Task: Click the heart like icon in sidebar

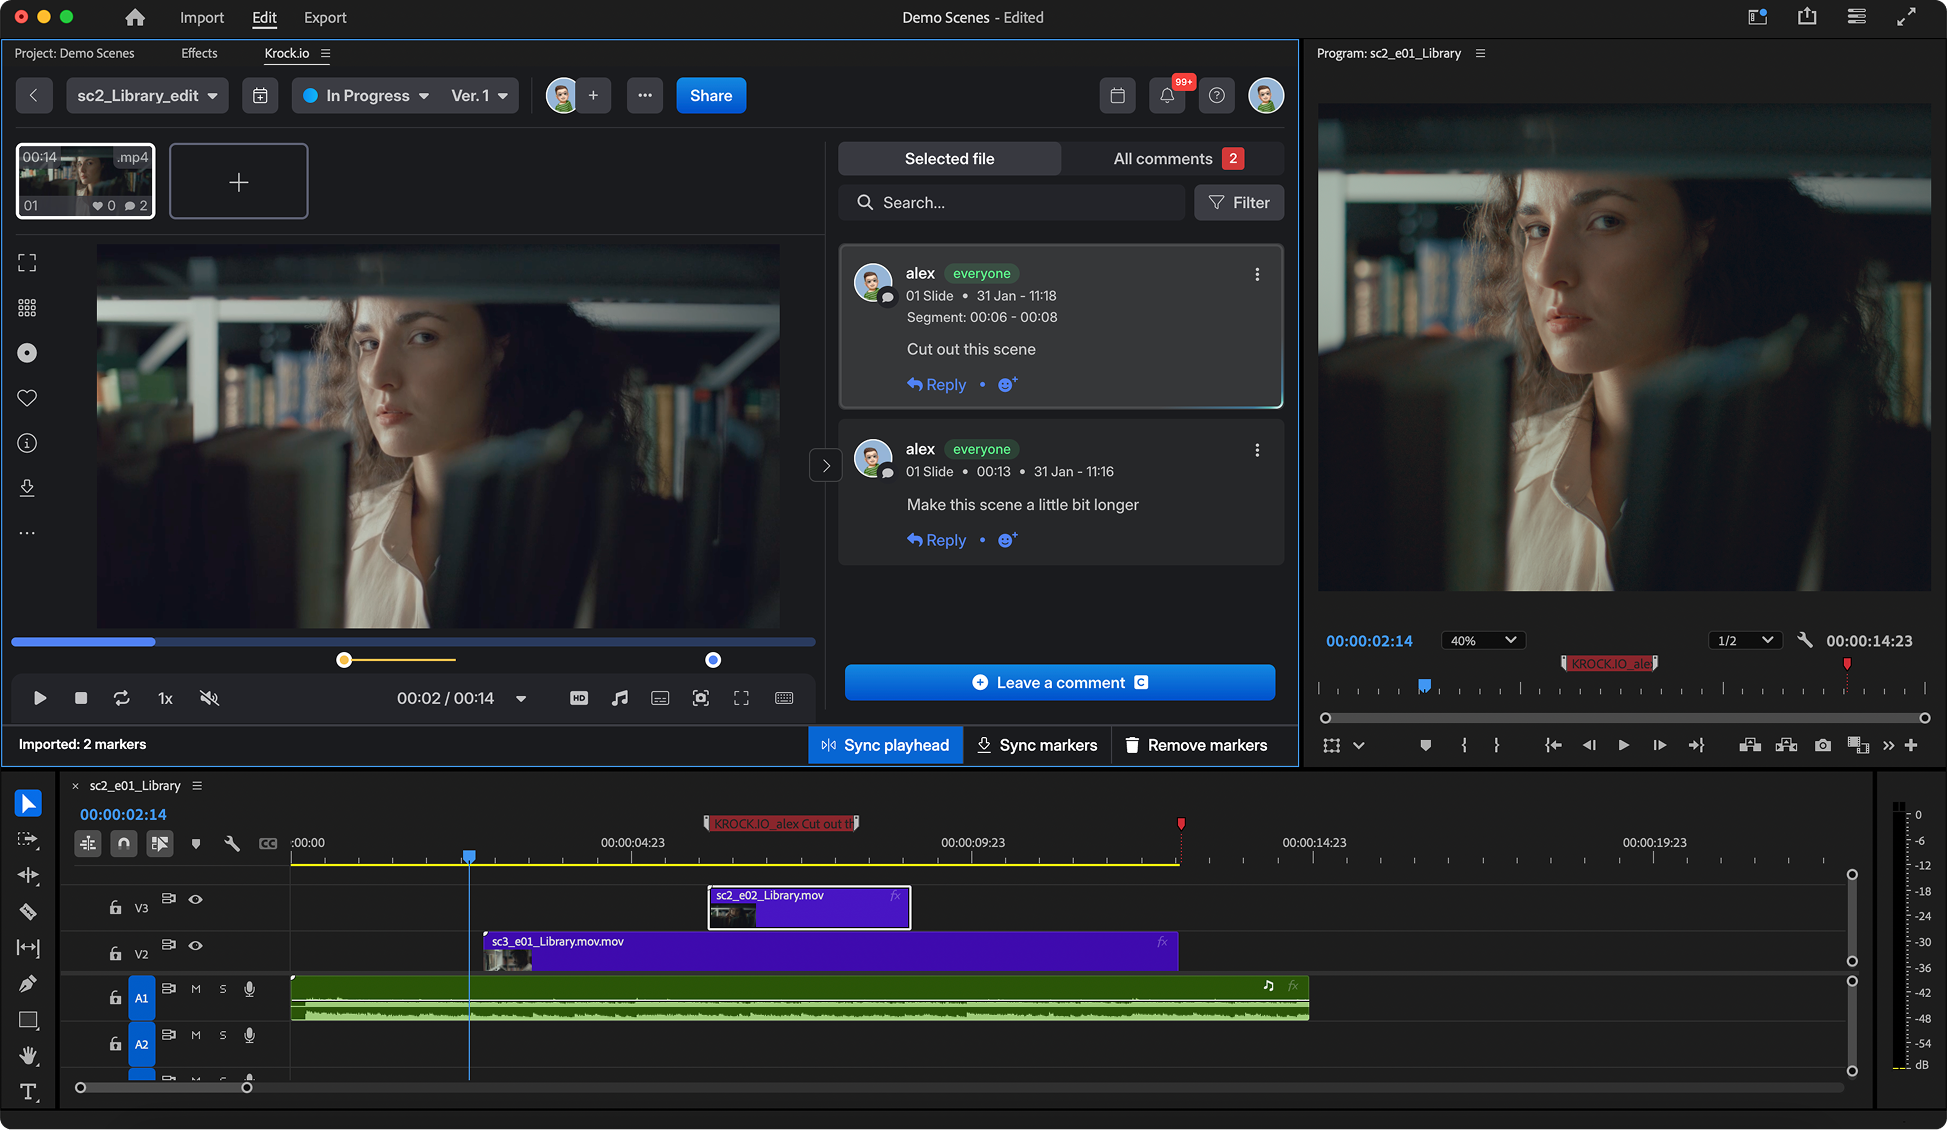Action: (x=27, y=398)
